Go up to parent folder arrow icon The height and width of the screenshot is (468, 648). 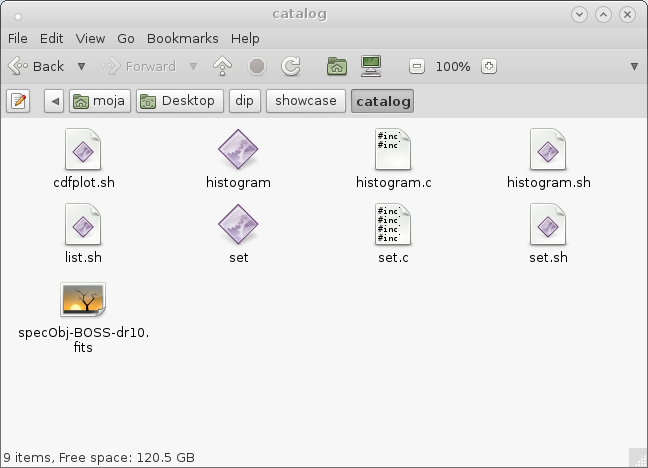coord(222,66)
